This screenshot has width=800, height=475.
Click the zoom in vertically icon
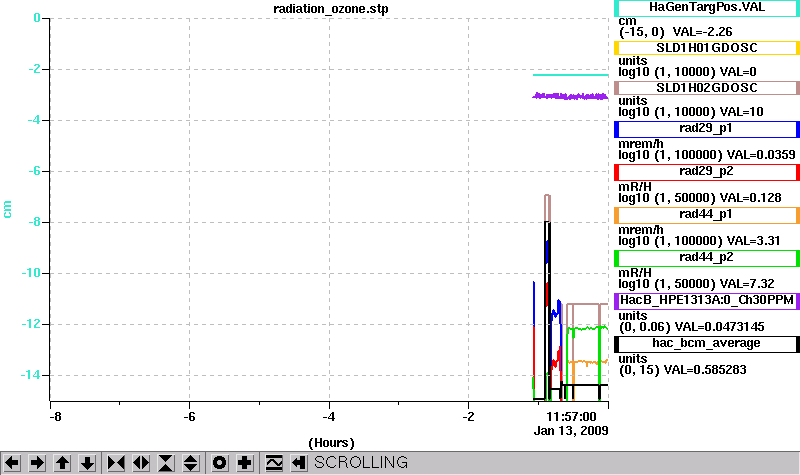point(166,463)
